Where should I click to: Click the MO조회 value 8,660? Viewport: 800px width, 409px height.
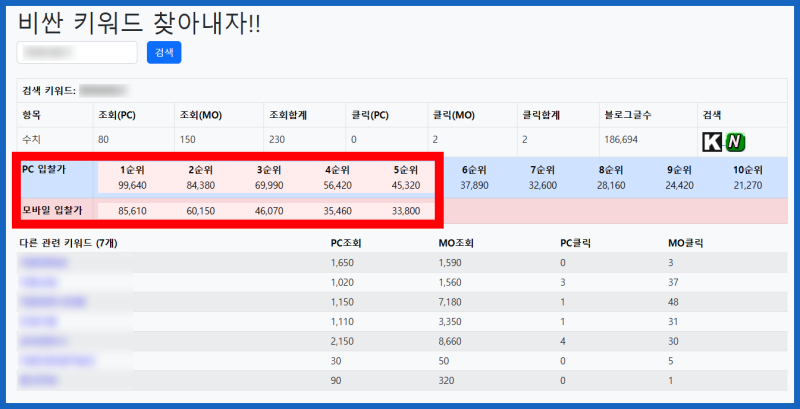[449, 341]
